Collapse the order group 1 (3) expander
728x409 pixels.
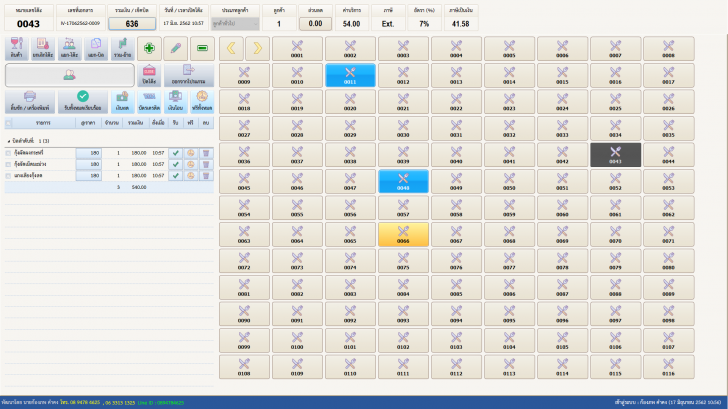click(x=8, y=141)
